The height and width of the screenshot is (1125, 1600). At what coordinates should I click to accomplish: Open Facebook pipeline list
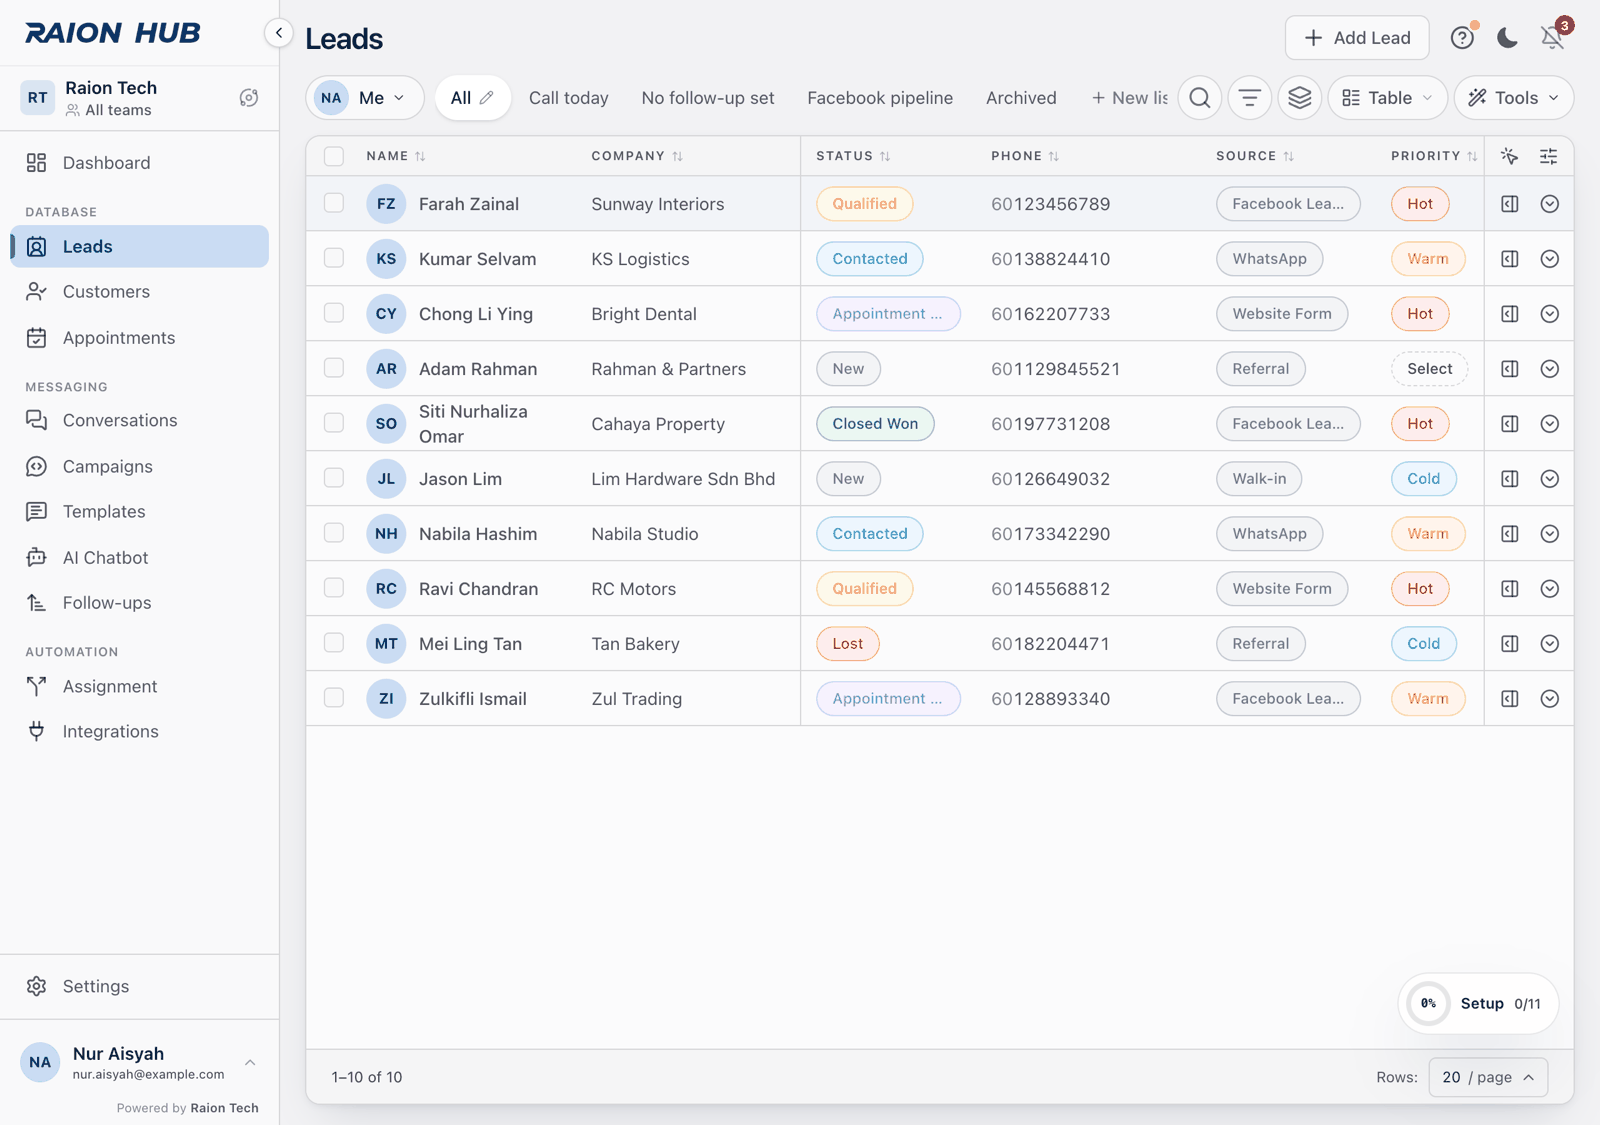point(880,98)
